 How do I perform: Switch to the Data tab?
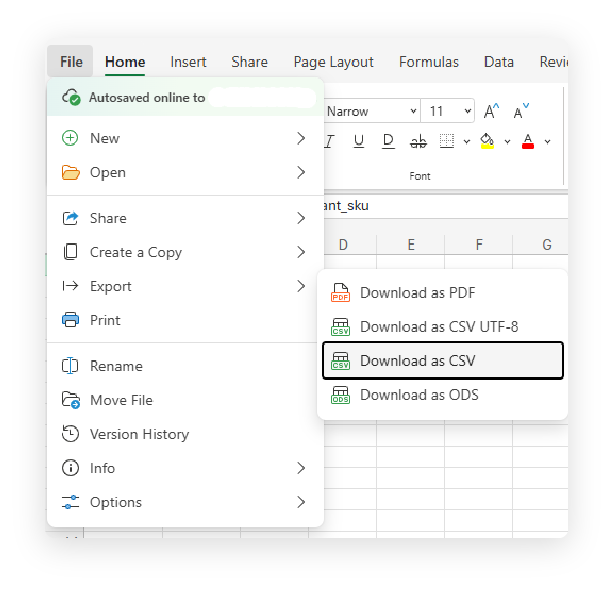498,62
